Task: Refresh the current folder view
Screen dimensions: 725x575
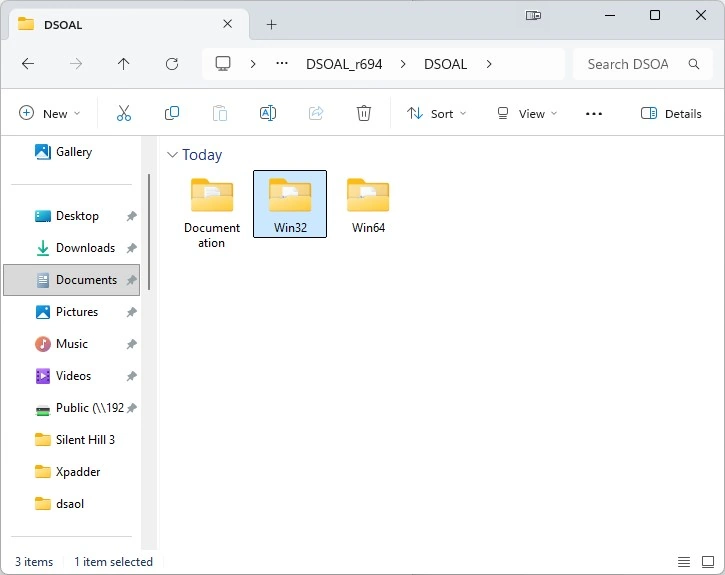Action: coord(172,64)
